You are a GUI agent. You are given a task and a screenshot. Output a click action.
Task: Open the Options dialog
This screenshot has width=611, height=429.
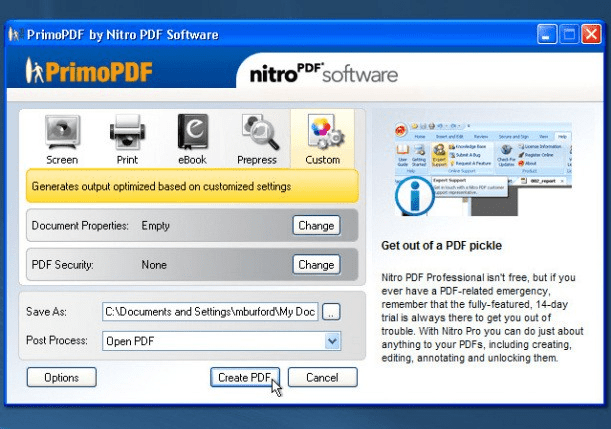[x=62, y=377]
